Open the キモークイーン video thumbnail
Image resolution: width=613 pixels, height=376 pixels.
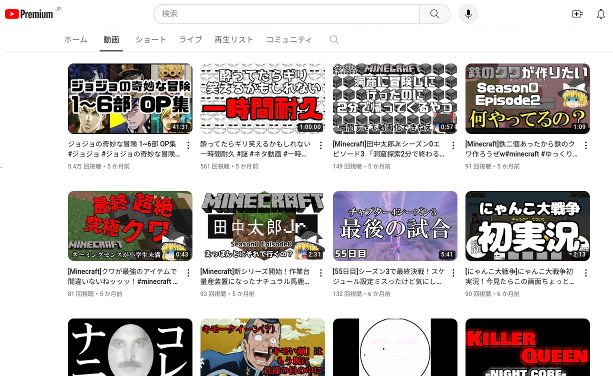(263, 347)
